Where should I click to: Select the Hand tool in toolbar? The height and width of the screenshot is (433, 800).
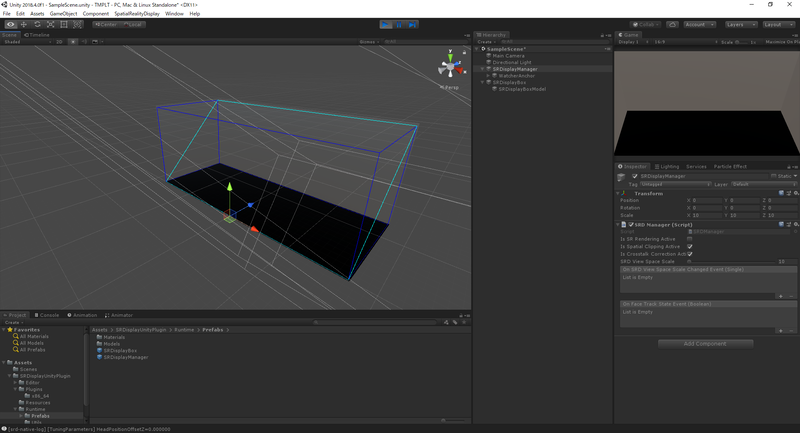(11, 24)
